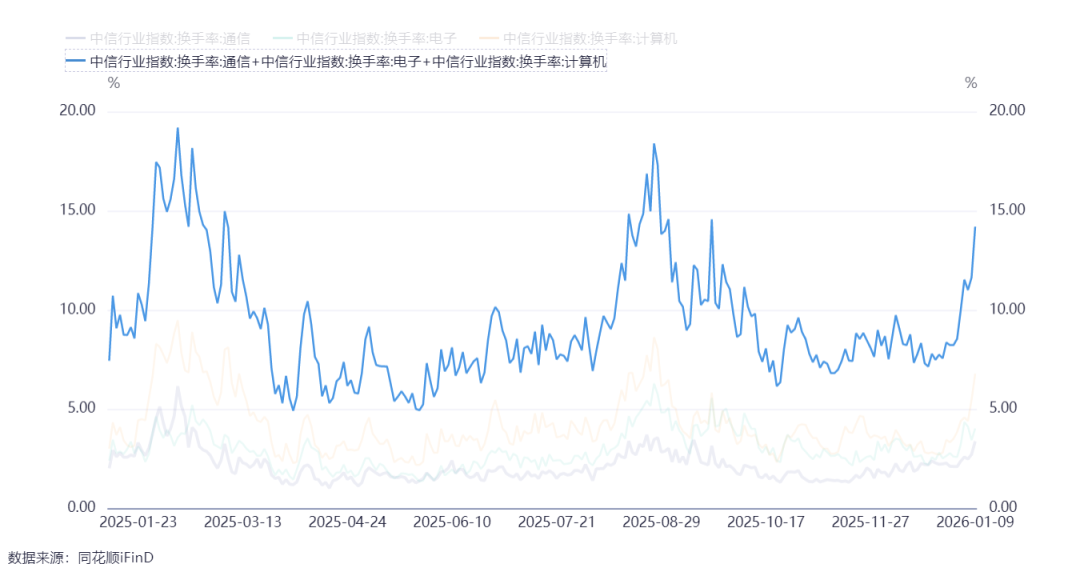Image resolution: width=1080 pixels, height=564 pixels.
Task: Click right axis value 10.00
Action: [1007, 309]
